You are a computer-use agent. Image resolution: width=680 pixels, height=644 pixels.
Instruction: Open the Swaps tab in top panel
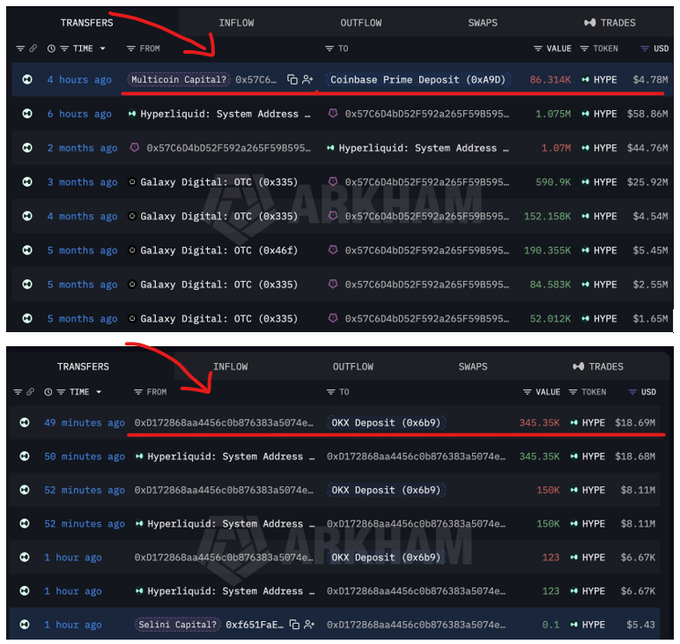pyautogui.click(x=483, y=23)
